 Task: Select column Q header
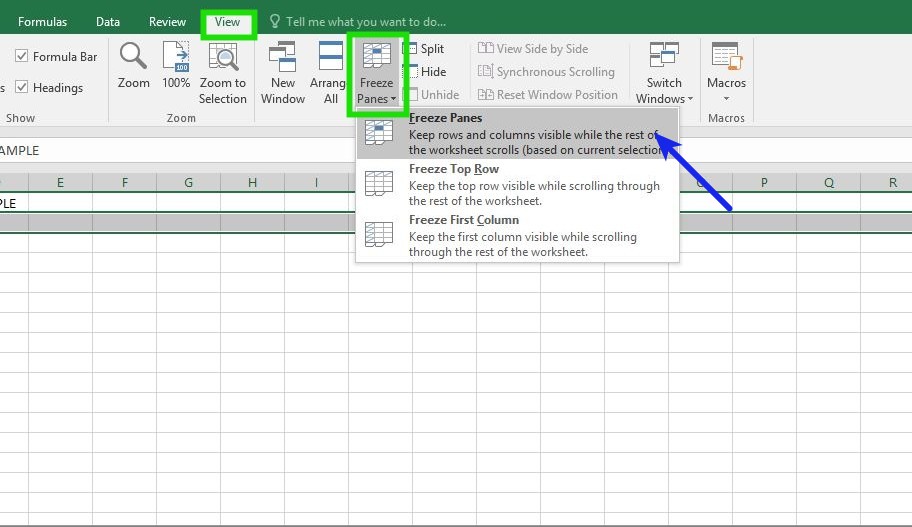(829, 183)
